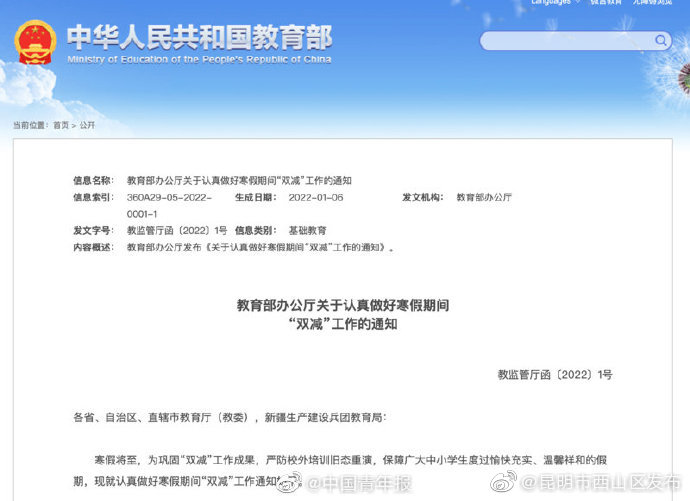
Task: Click the paragraph beginning 寒假将至
Action: [340, 471]
